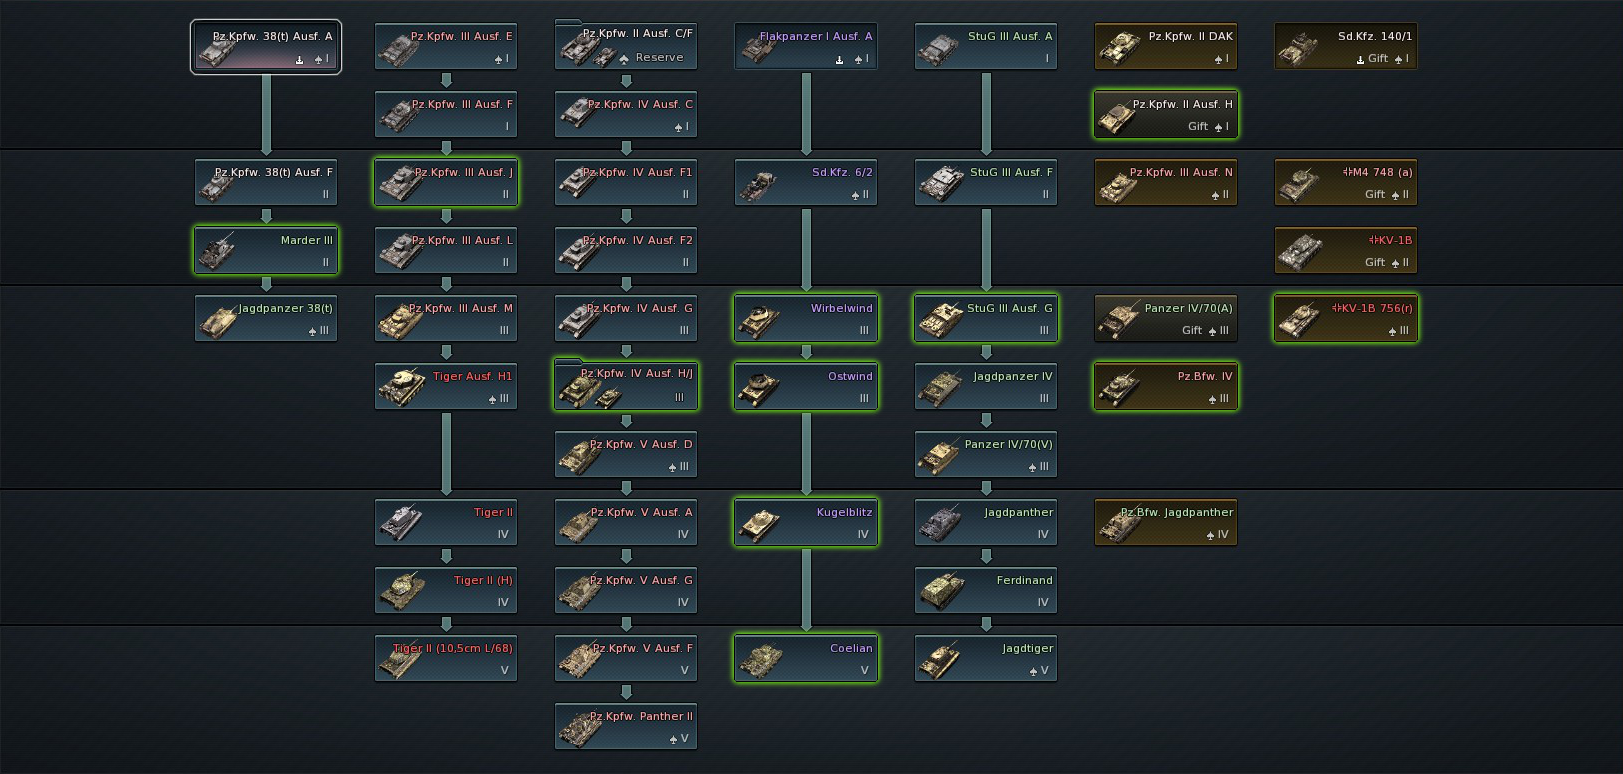1623x774 pixels.
Task: Click the Tiger Ausf. H1 tank card
Action: (446, 386)
